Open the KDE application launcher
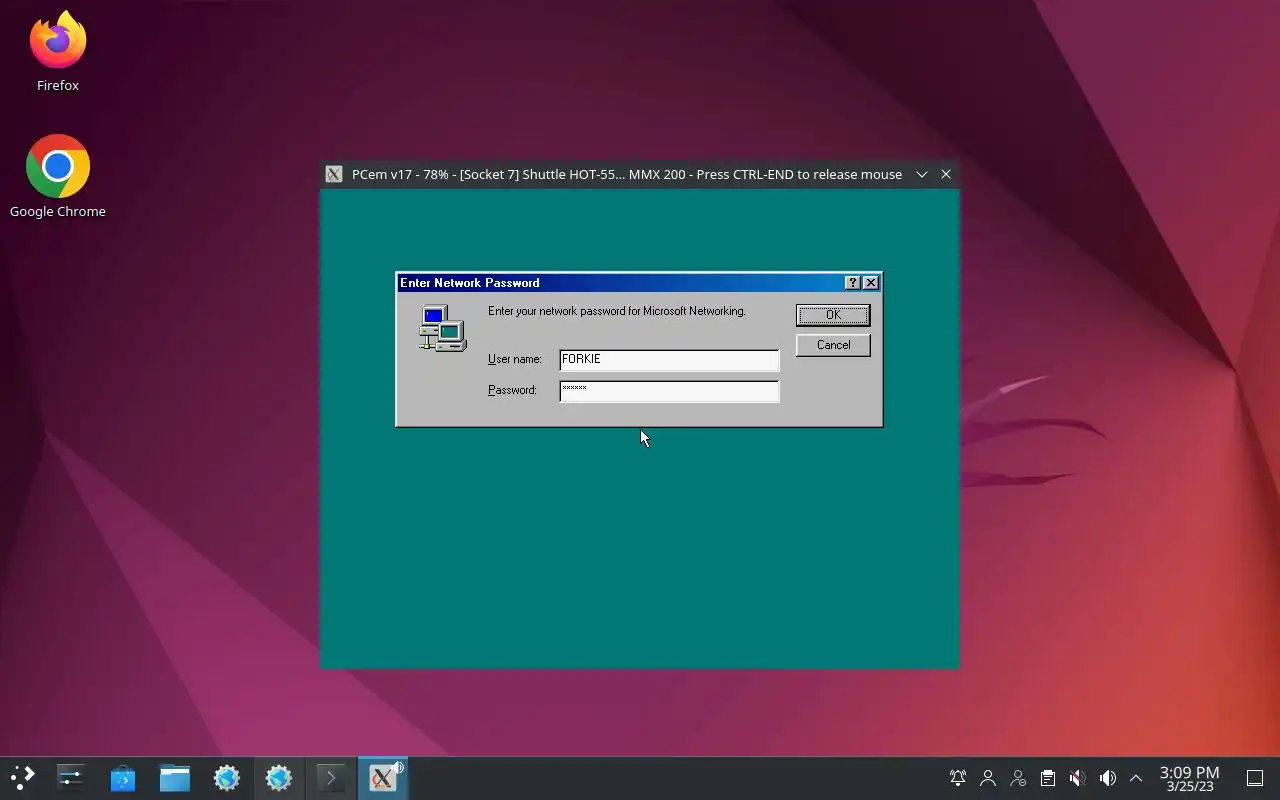Viewport: 1280px width, 800px height. coord(22,778)
